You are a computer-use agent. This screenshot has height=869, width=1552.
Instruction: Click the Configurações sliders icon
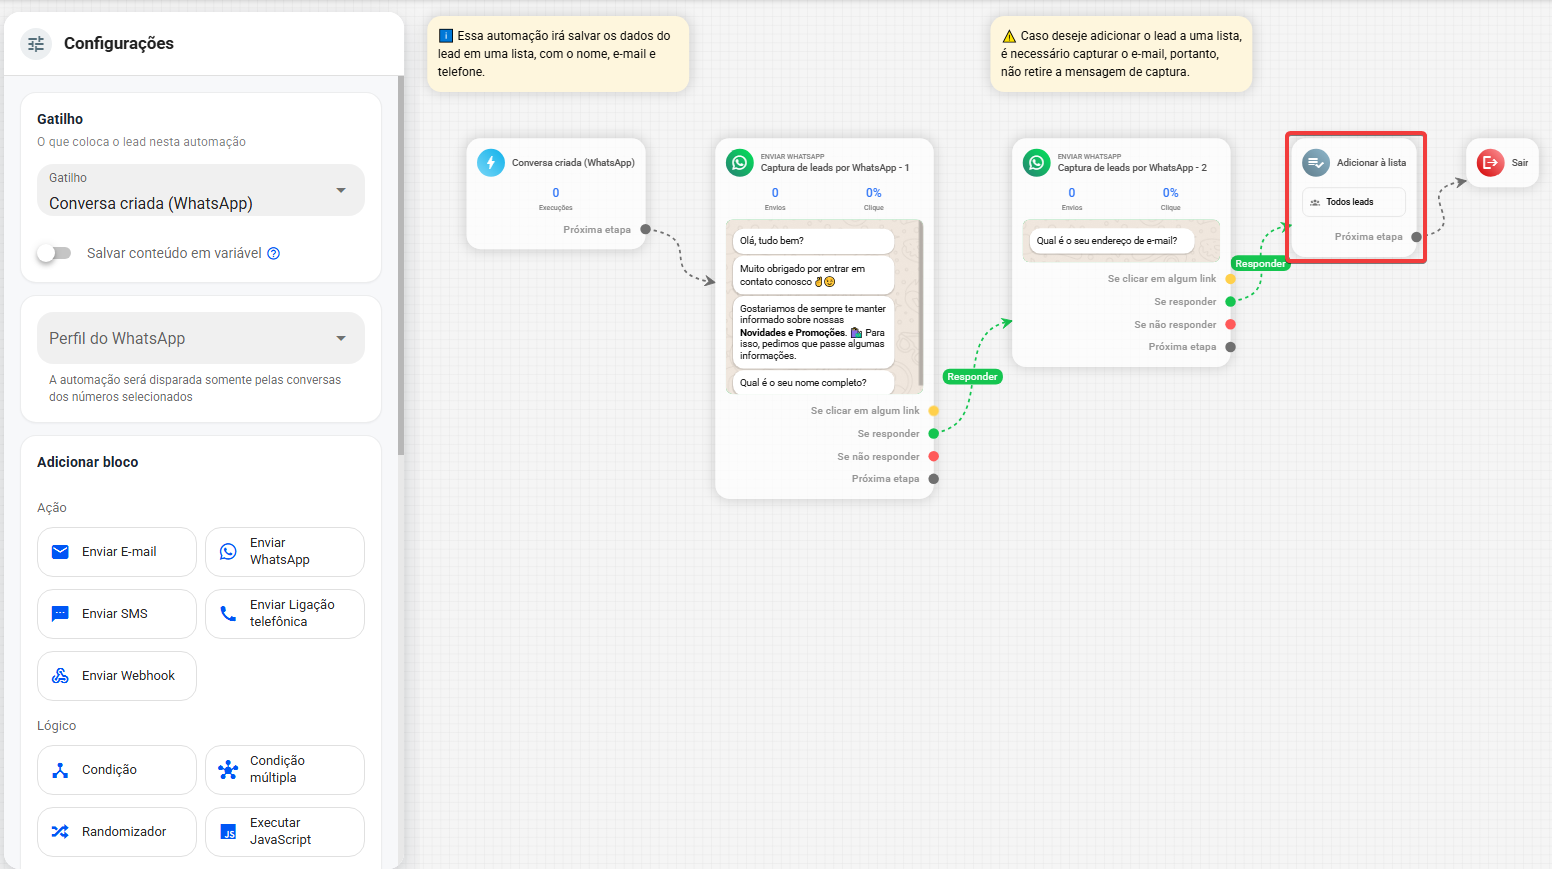point(36,44)
